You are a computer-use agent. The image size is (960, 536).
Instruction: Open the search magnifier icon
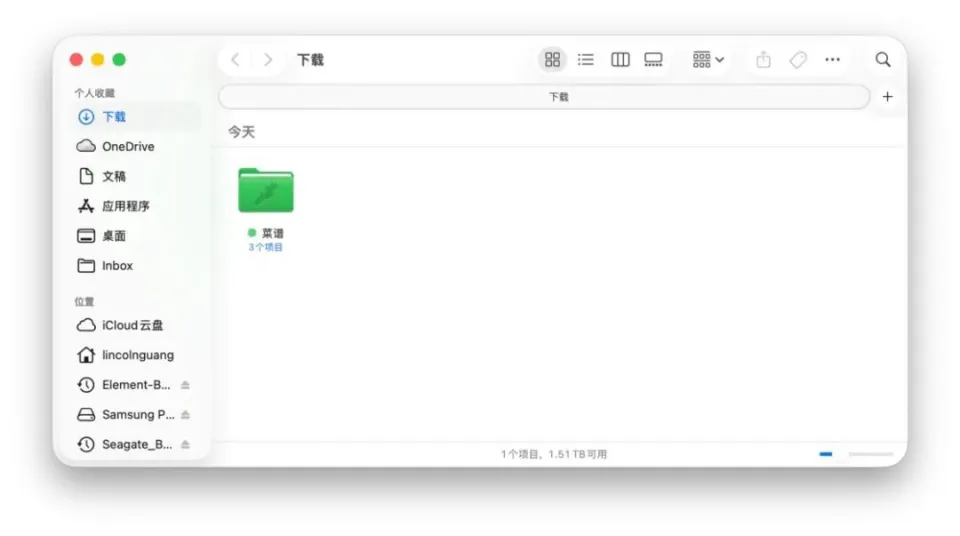tap(883, 60)
